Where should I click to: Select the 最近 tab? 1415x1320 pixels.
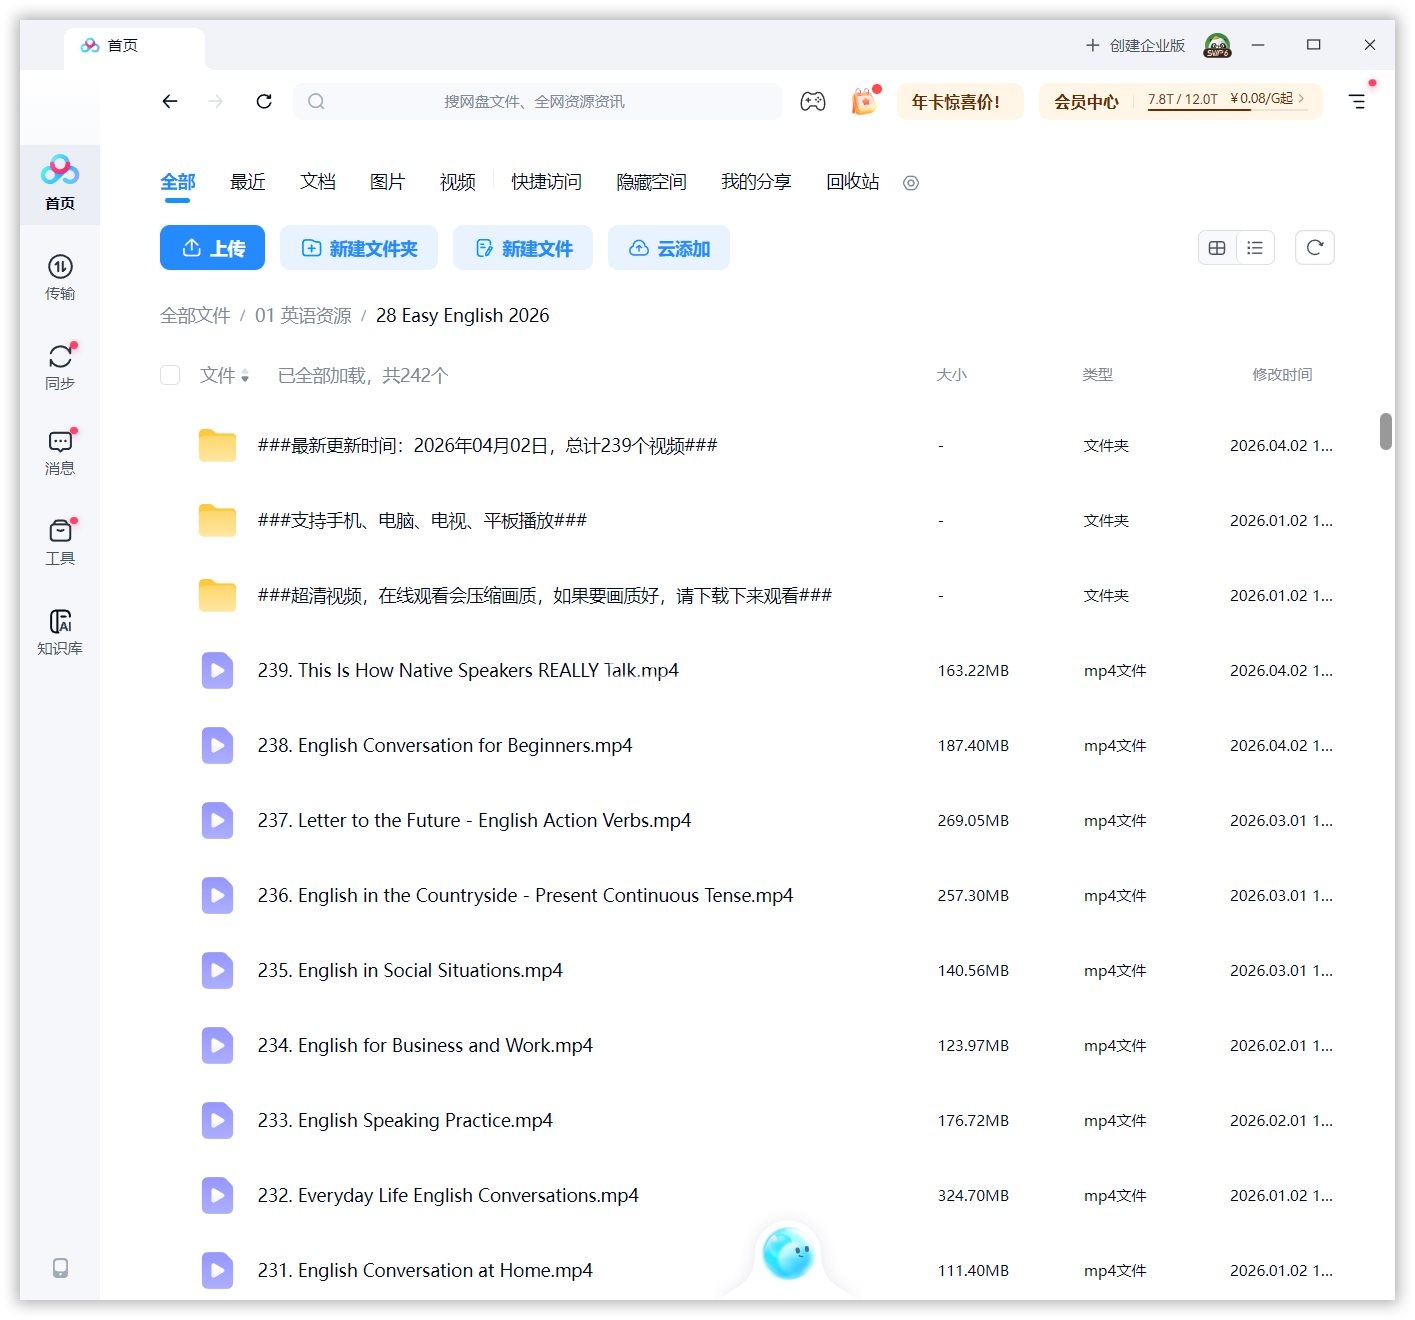[248, 182]
